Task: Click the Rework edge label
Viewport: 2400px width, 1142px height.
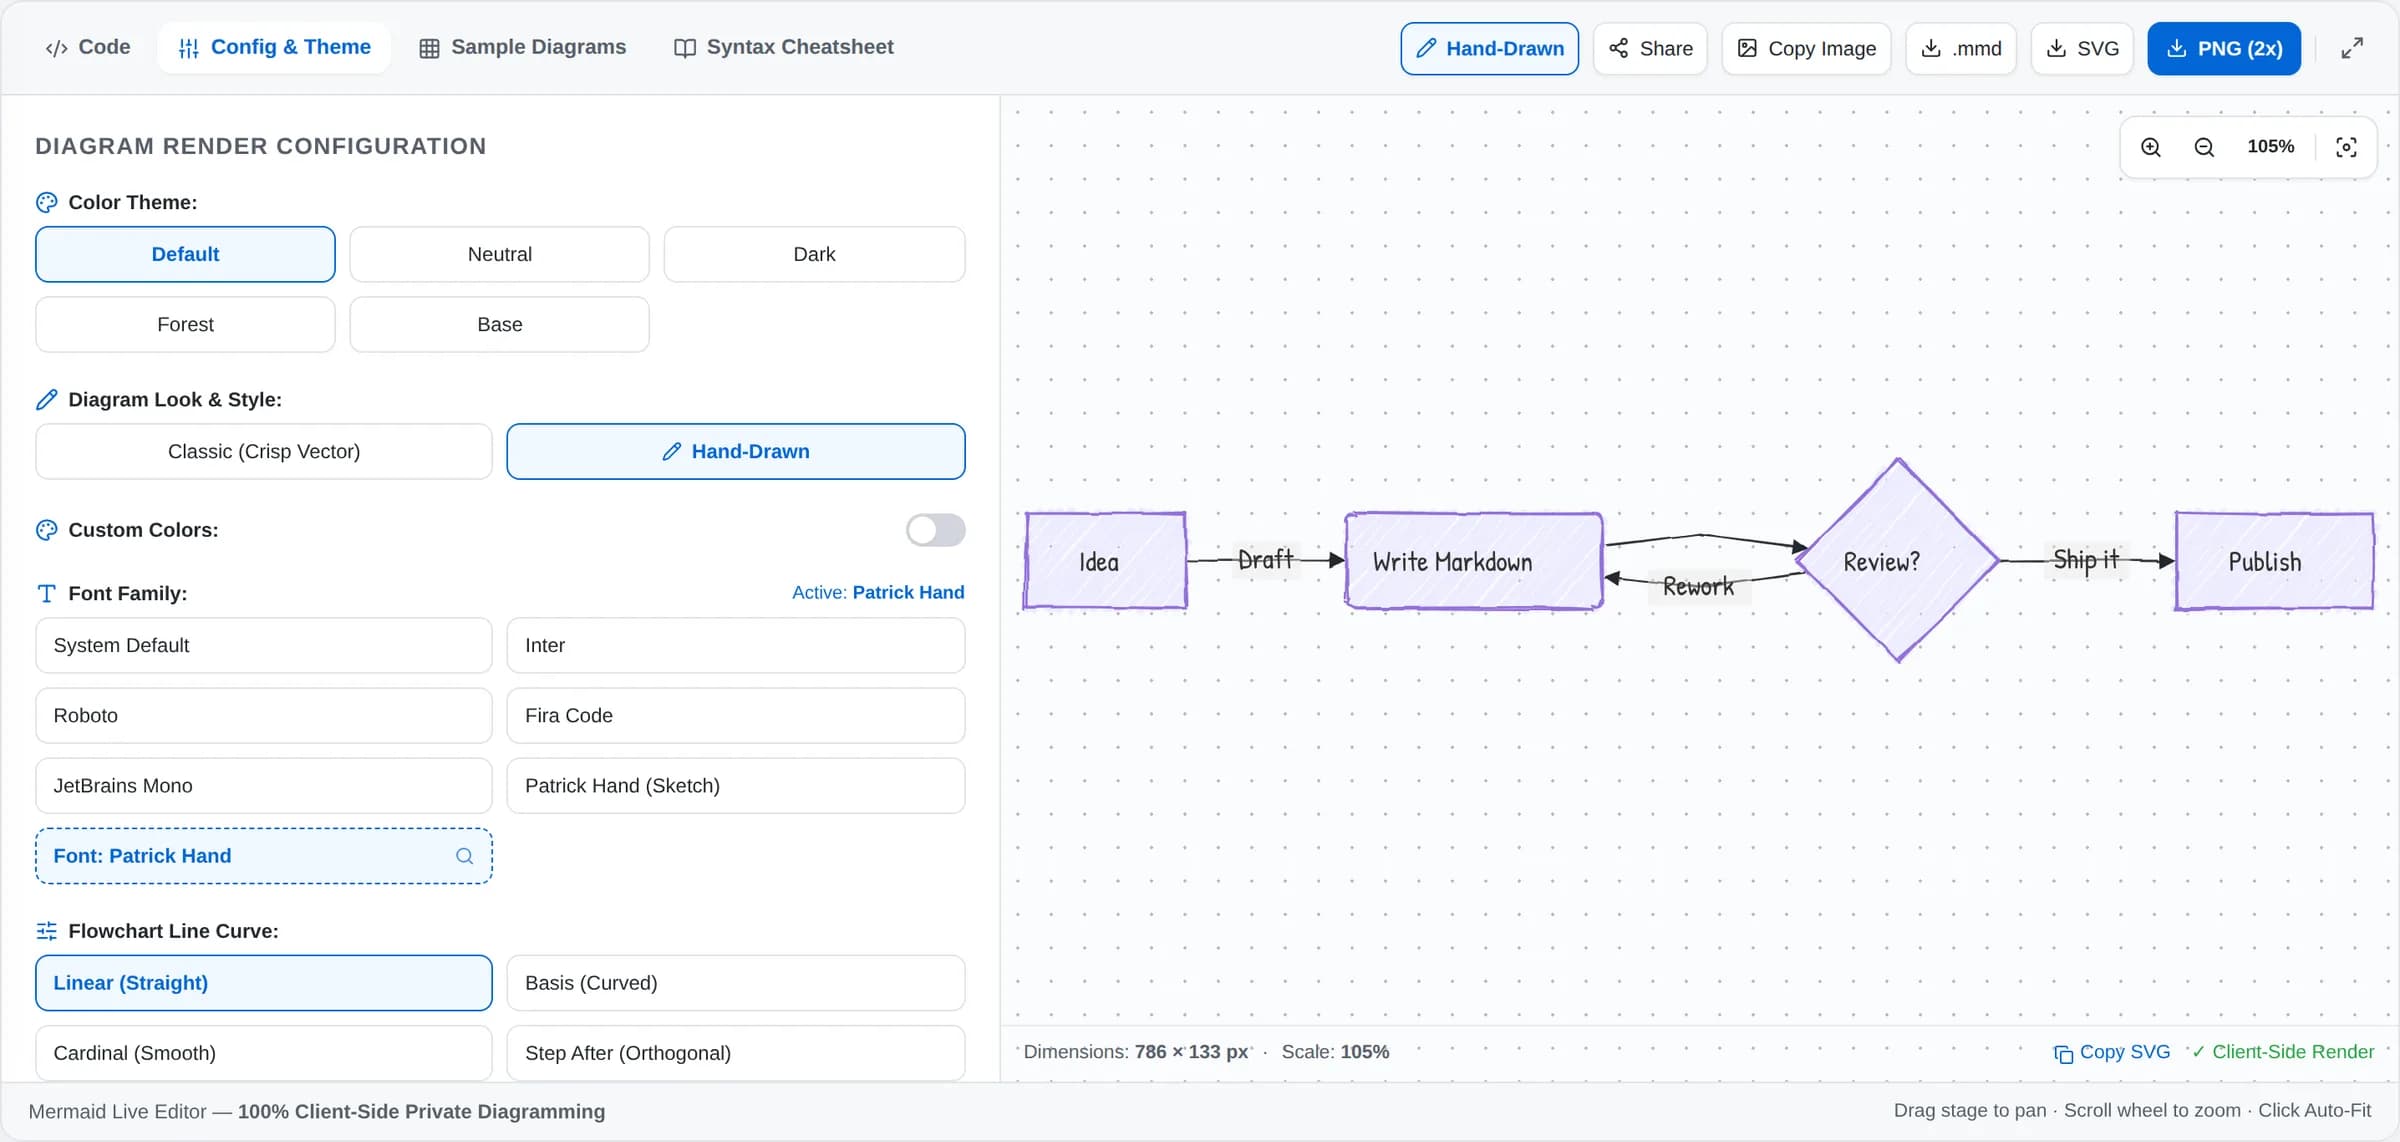Action: pyautogui.click(x=1698, y=587)
